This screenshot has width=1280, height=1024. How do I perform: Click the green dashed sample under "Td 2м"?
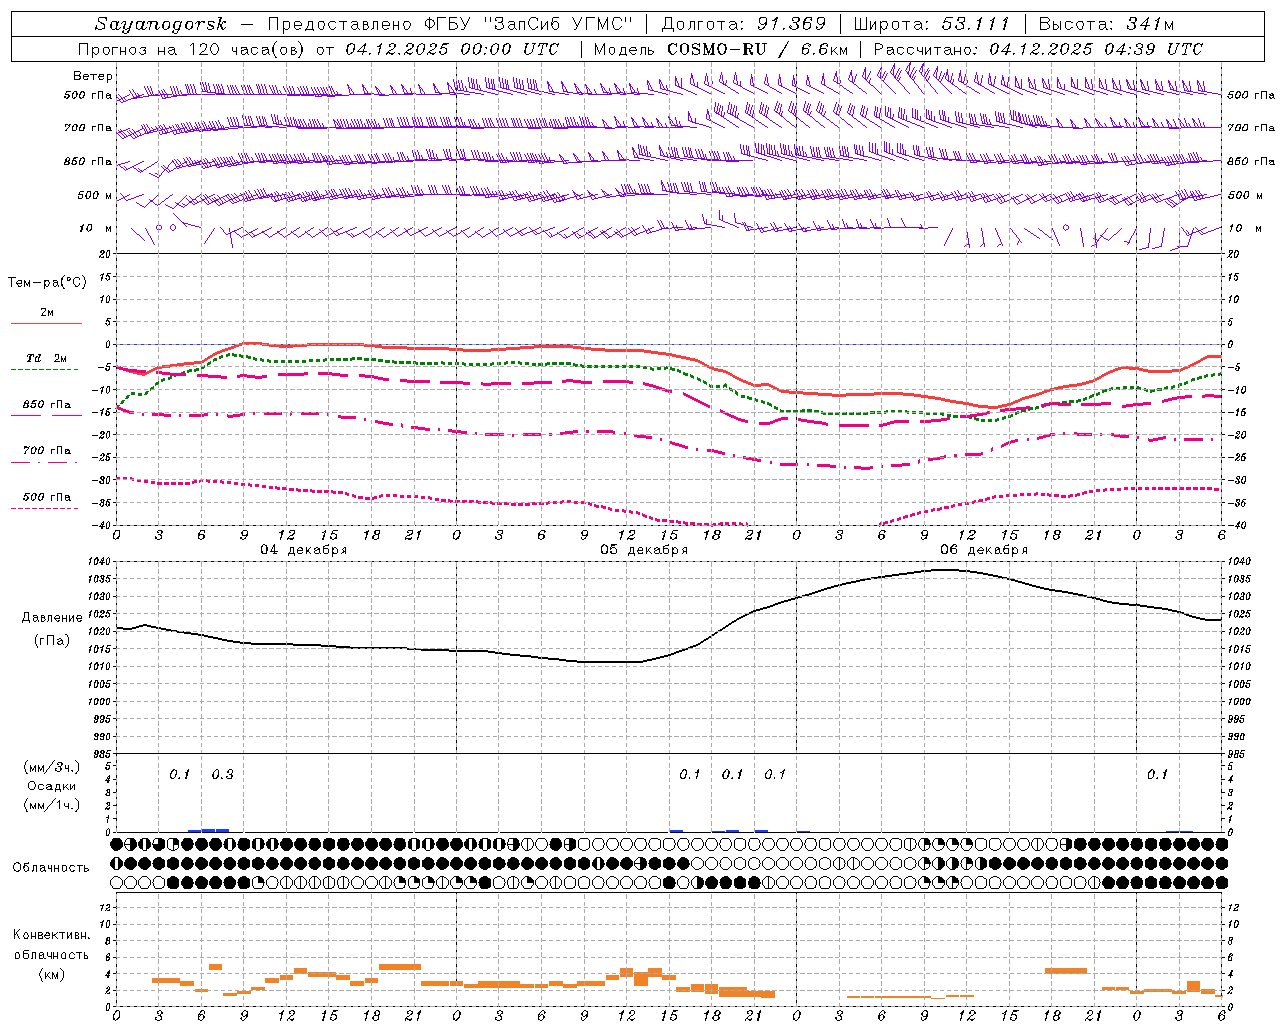(45, 369)
